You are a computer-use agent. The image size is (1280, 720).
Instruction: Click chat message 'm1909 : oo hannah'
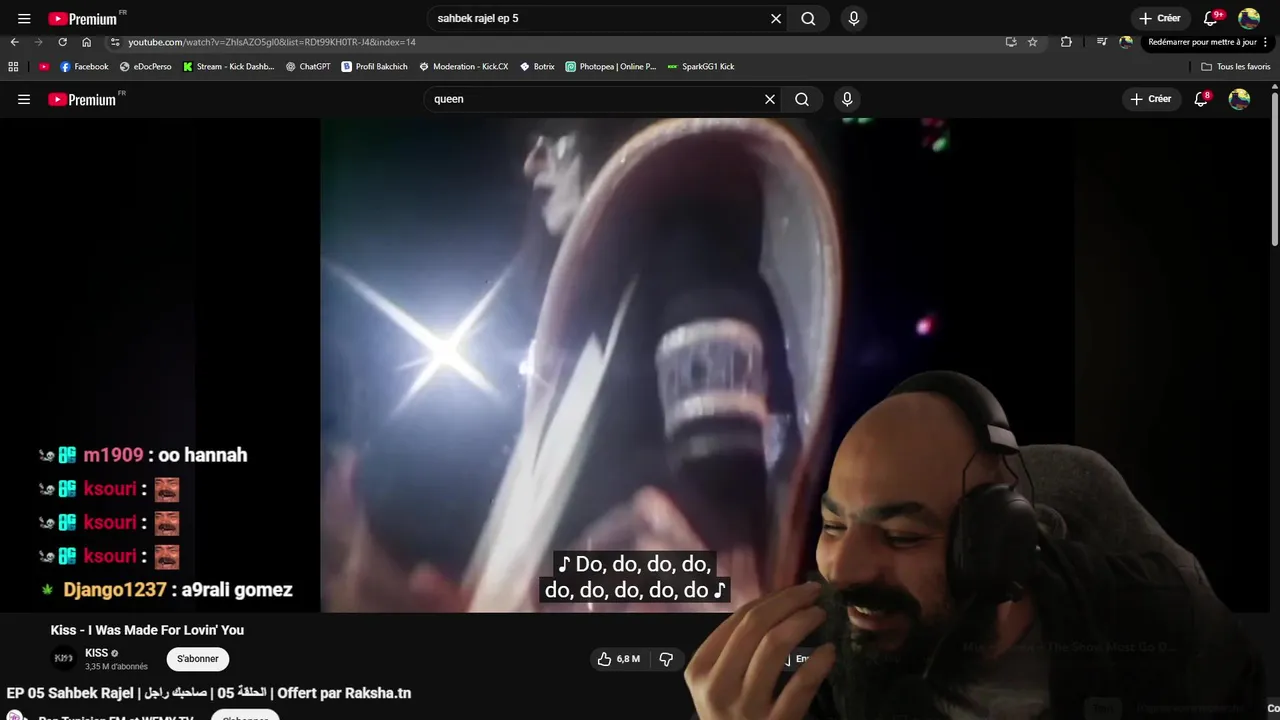click(143, 455)
